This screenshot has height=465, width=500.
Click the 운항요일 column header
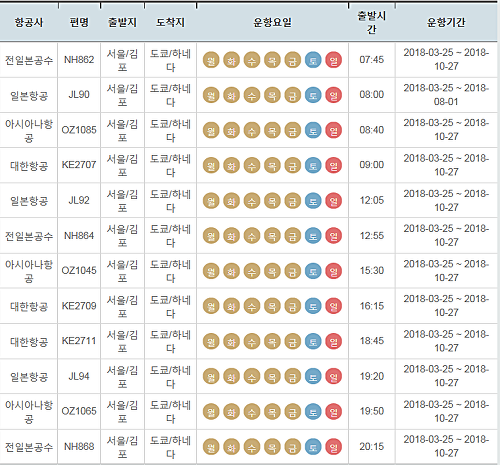tap(272, 22)
